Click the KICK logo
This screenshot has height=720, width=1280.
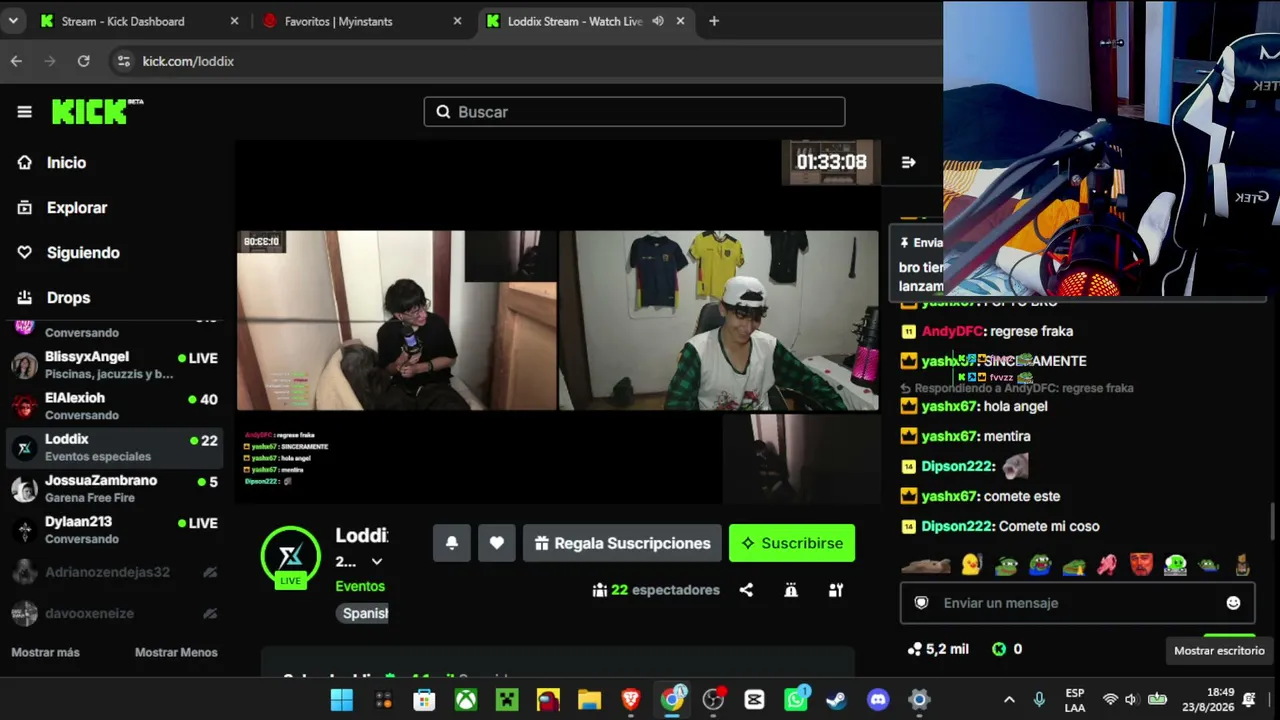(x=97, y=111)
